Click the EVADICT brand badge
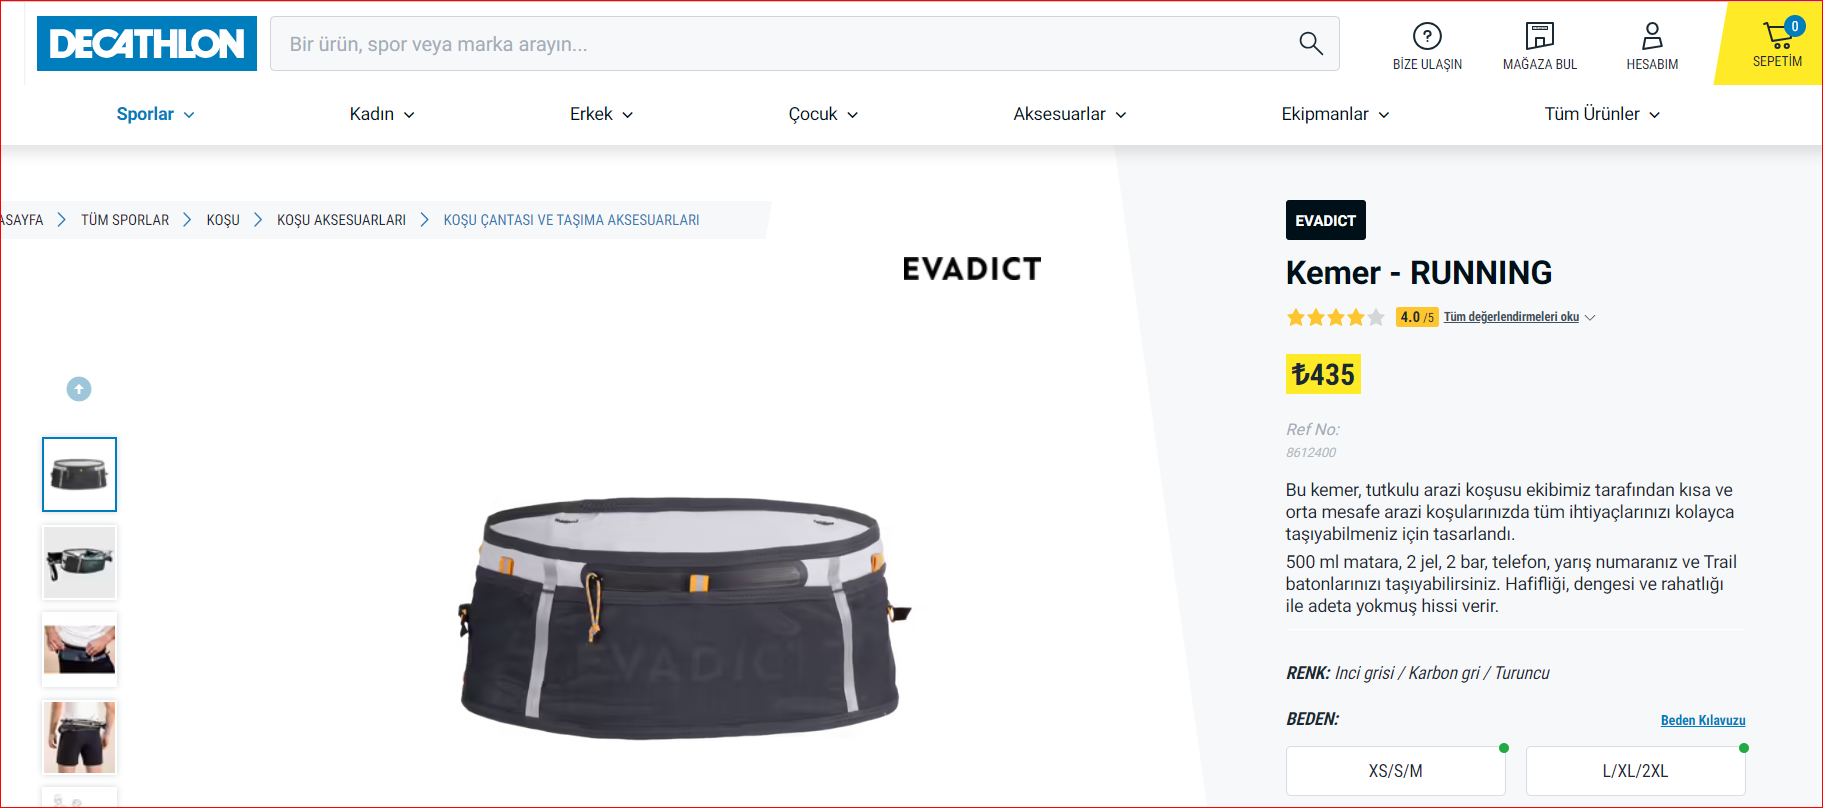The height and width of the screenshot is (808, 1823). [1325, 220]
